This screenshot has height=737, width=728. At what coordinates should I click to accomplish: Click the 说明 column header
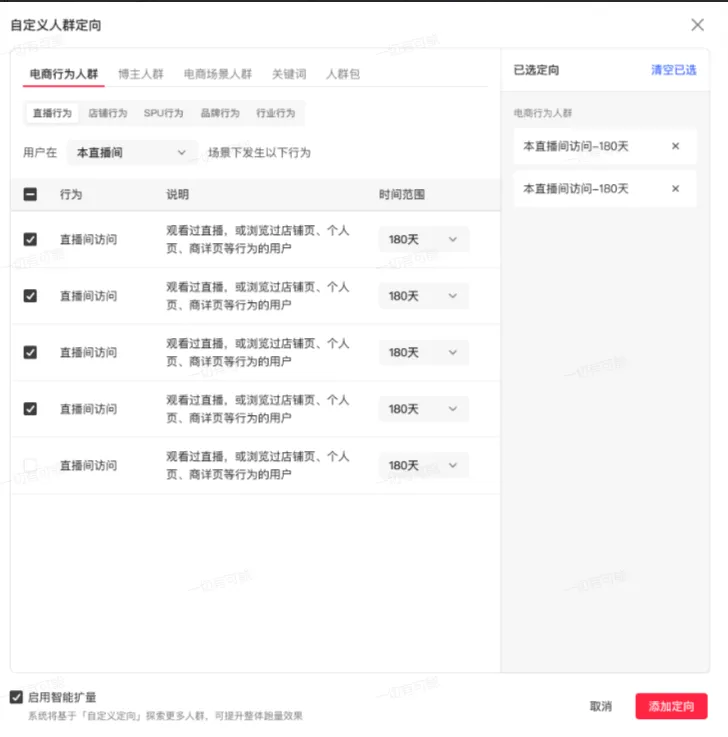click(178, 194)
